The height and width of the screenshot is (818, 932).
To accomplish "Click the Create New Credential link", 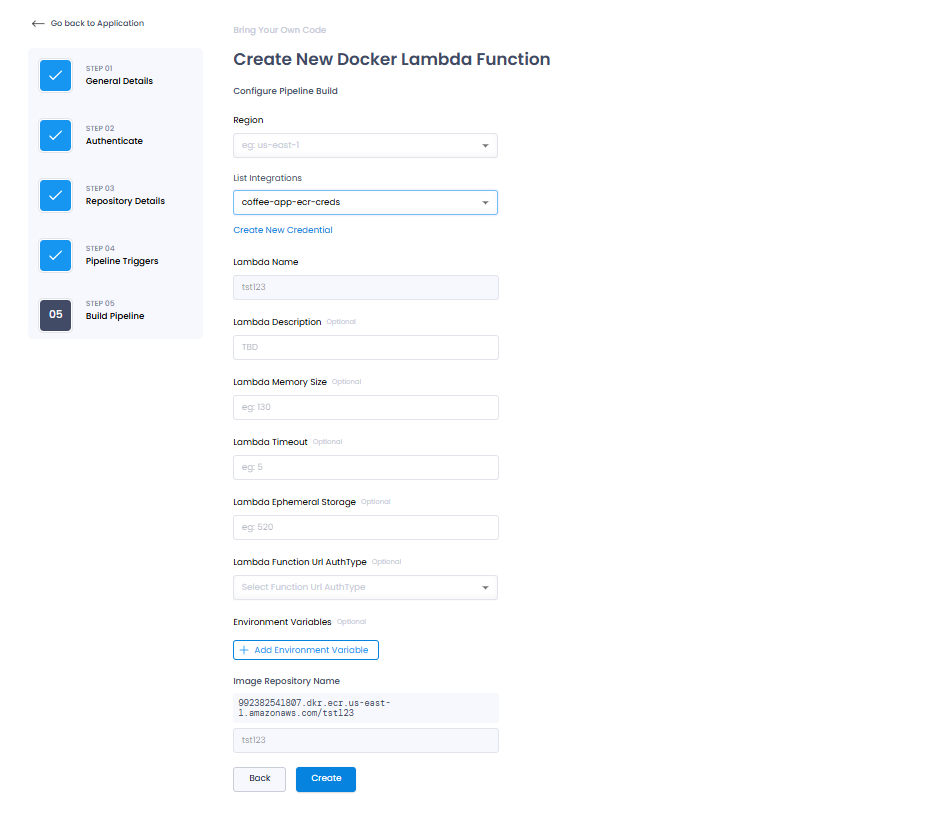I will tap(282, 230).
